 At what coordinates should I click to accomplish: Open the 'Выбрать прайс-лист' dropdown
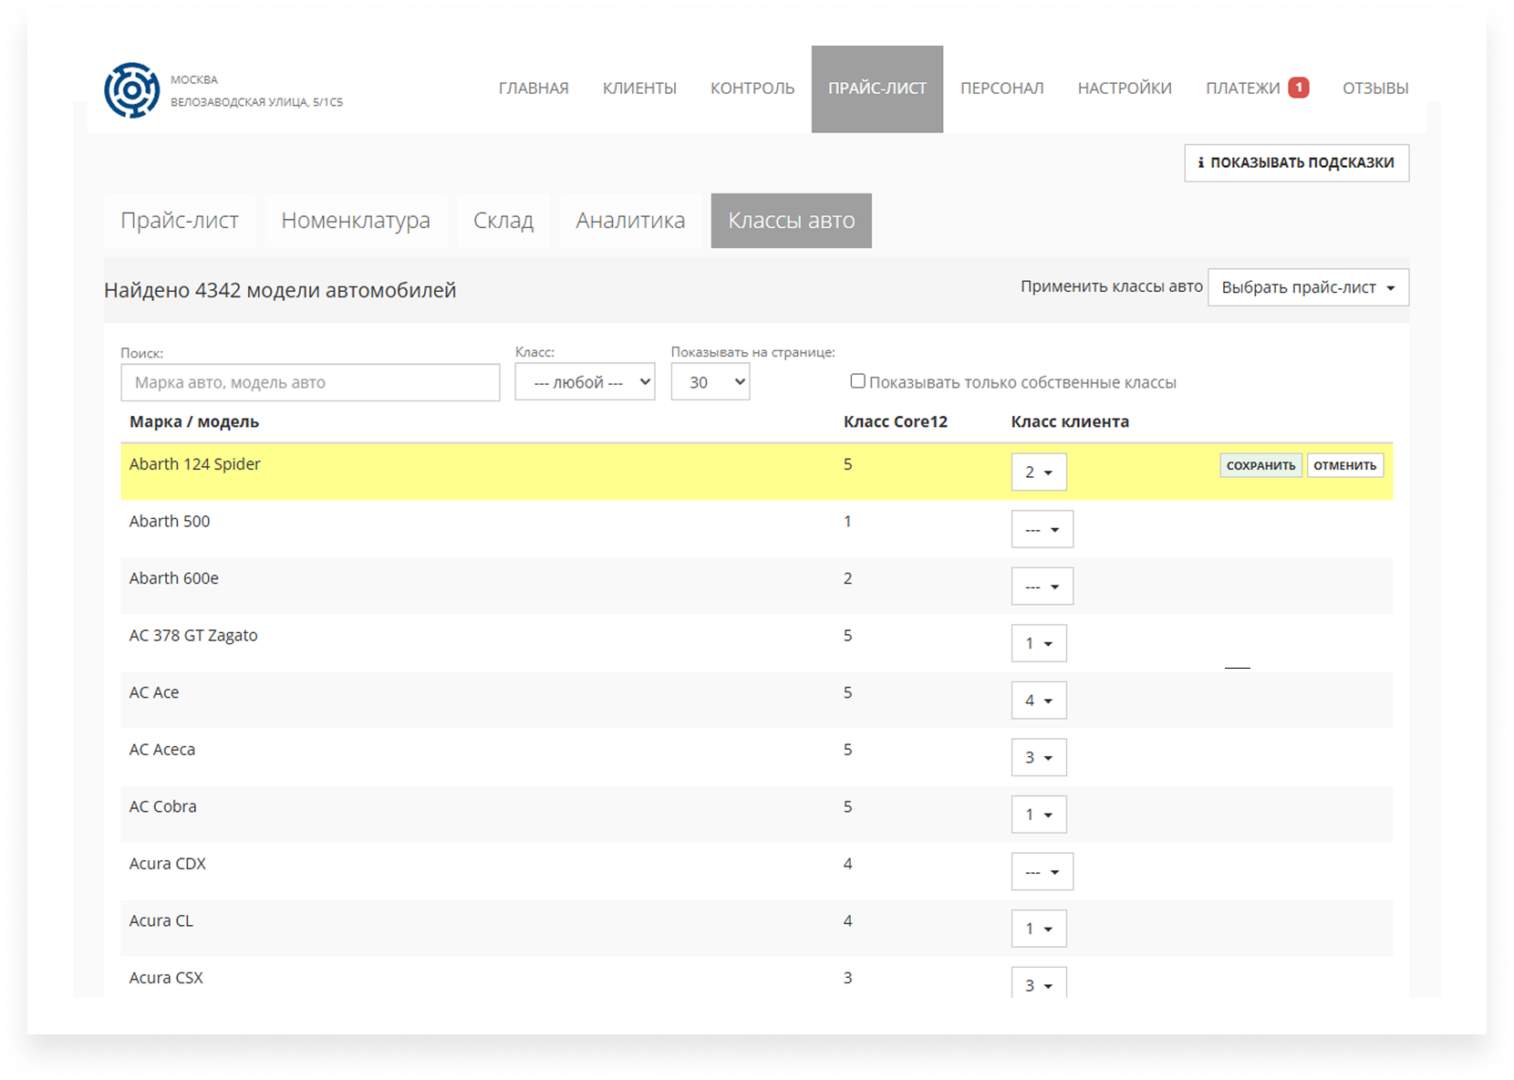click(x=1307, y=288)
